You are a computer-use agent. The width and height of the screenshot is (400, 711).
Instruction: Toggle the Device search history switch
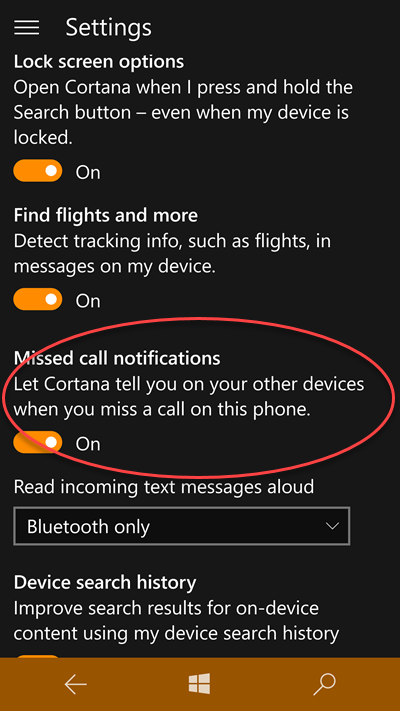(38, 657)
